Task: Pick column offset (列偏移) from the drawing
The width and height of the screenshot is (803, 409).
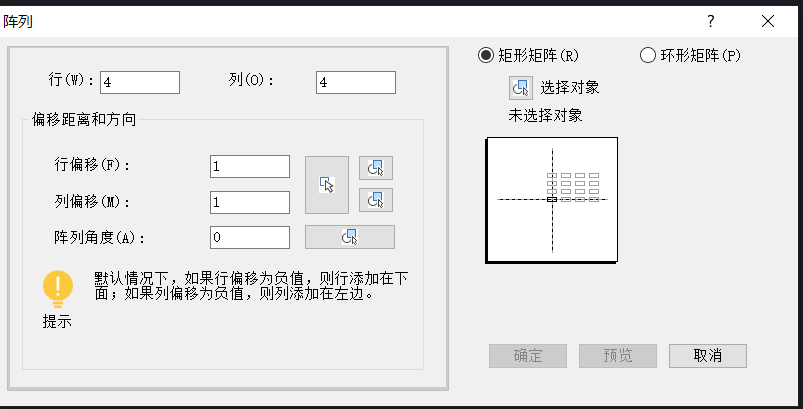Action: point(376,200)
